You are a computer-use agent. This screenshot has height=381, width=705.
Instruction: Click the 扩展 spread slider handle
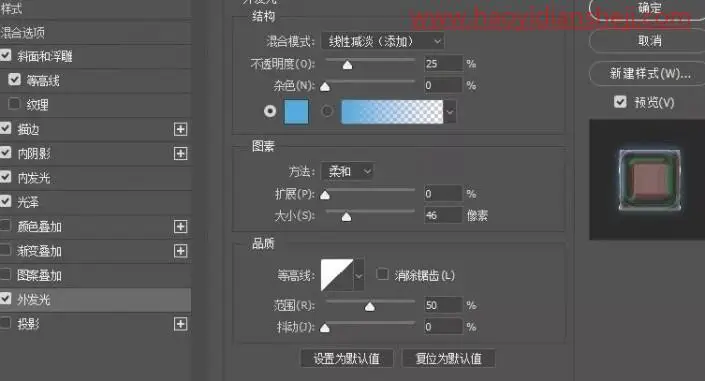pyautogui.click(x=325, y=195)
